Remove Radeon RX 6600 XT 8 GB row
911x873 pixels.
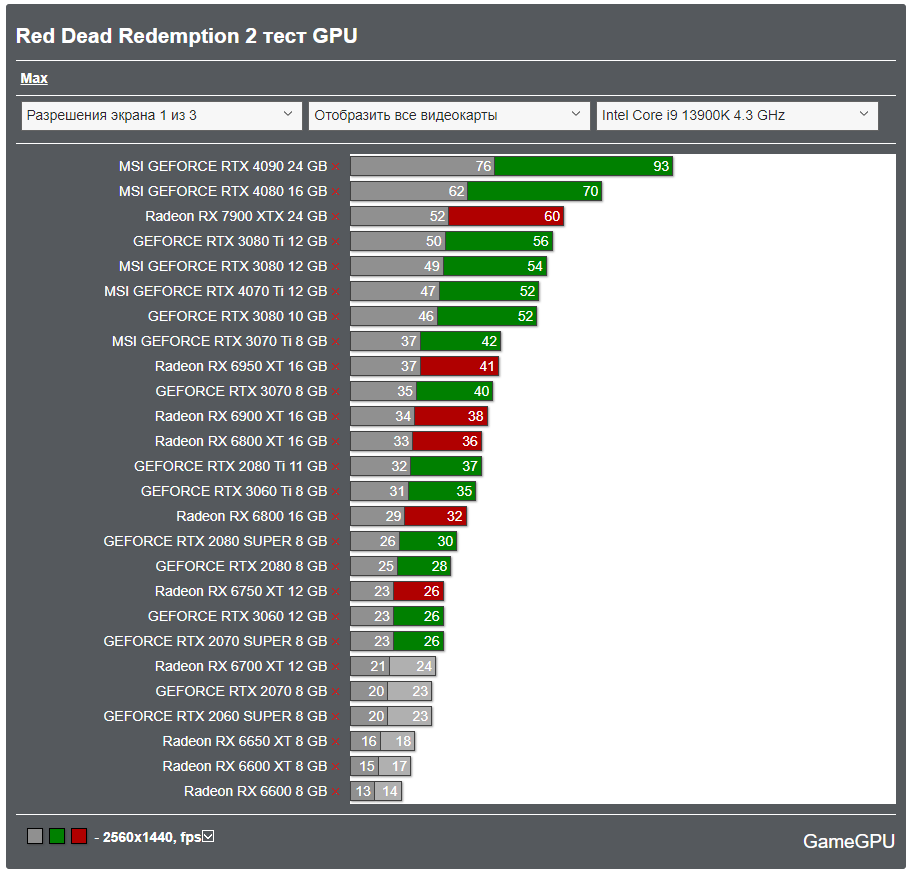(336, 766)
